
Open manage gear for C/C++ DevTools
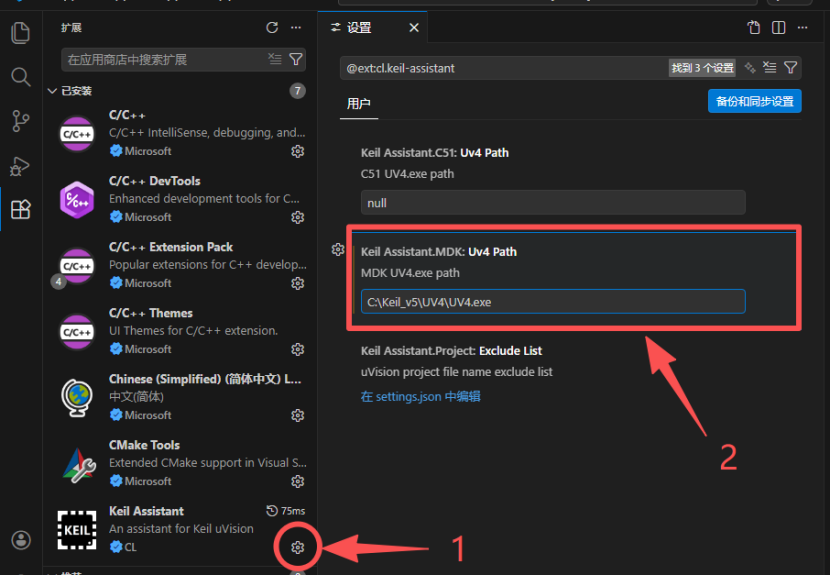pyautogui.click(x=297, y=217)
